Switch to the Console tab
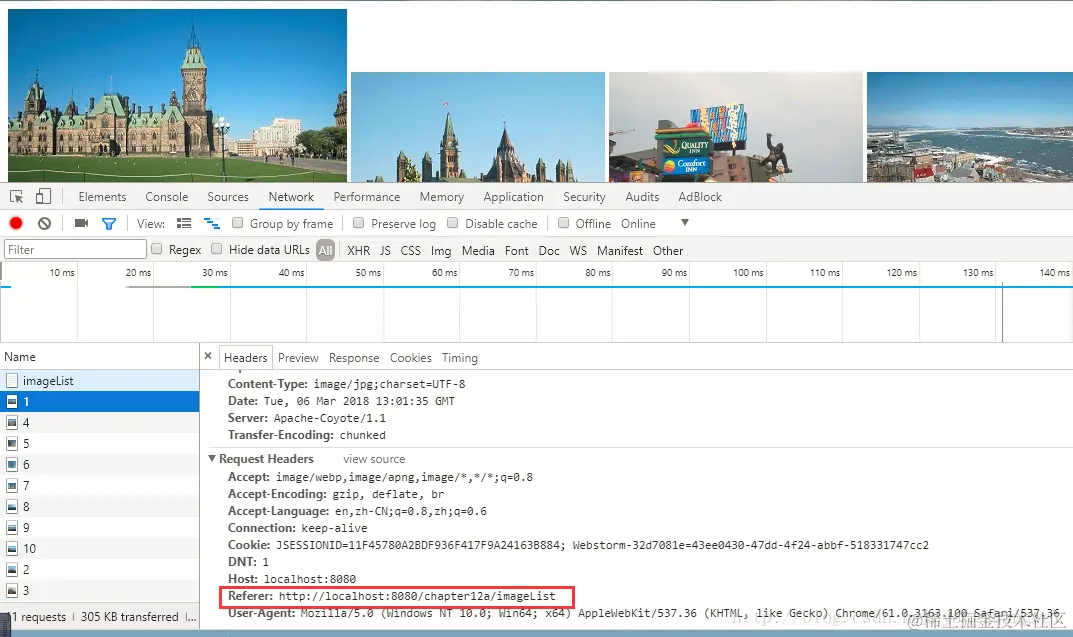1073x637 pixels. [166, 197]
